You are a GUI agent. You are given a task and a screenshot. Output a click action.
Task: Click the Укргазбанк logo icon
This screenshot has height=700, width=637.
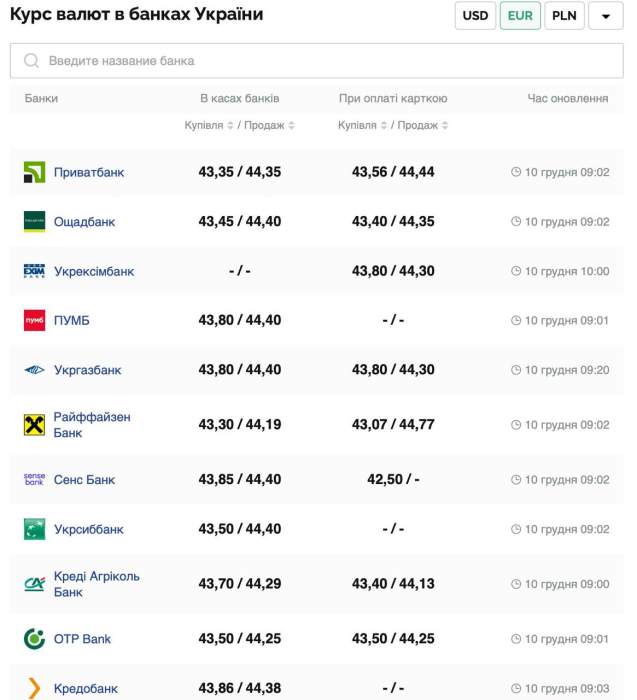[34, 370]
